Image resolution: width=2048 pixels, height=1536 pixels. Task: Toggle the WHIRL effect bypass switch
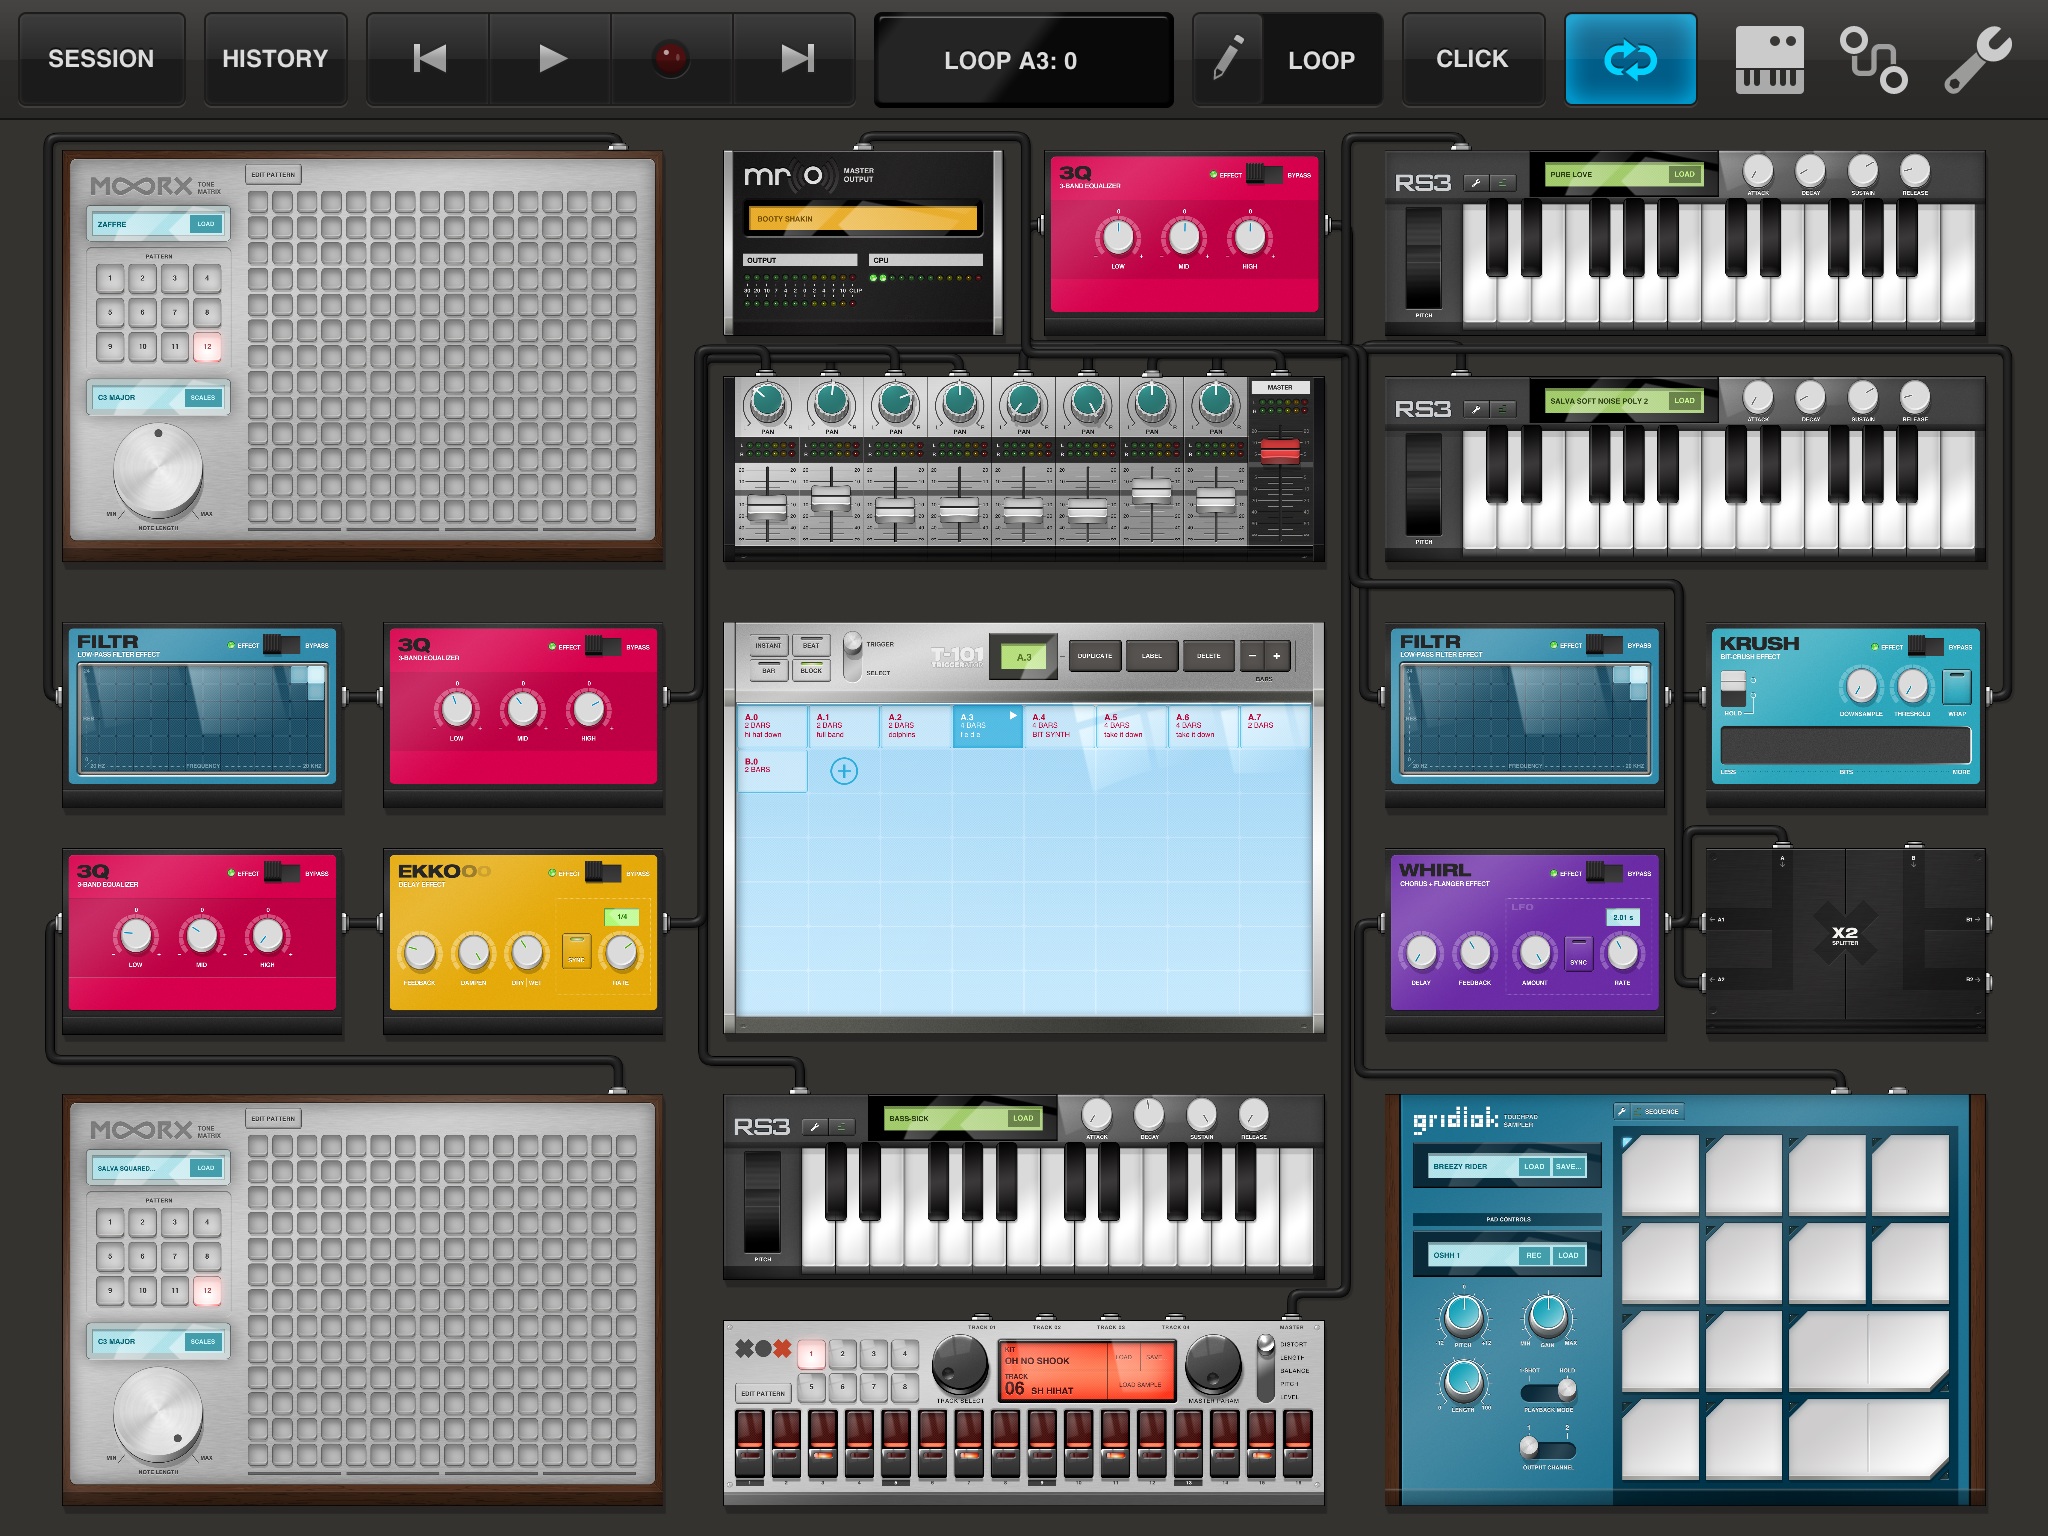pyautogui.click(x=1604, y=873)
